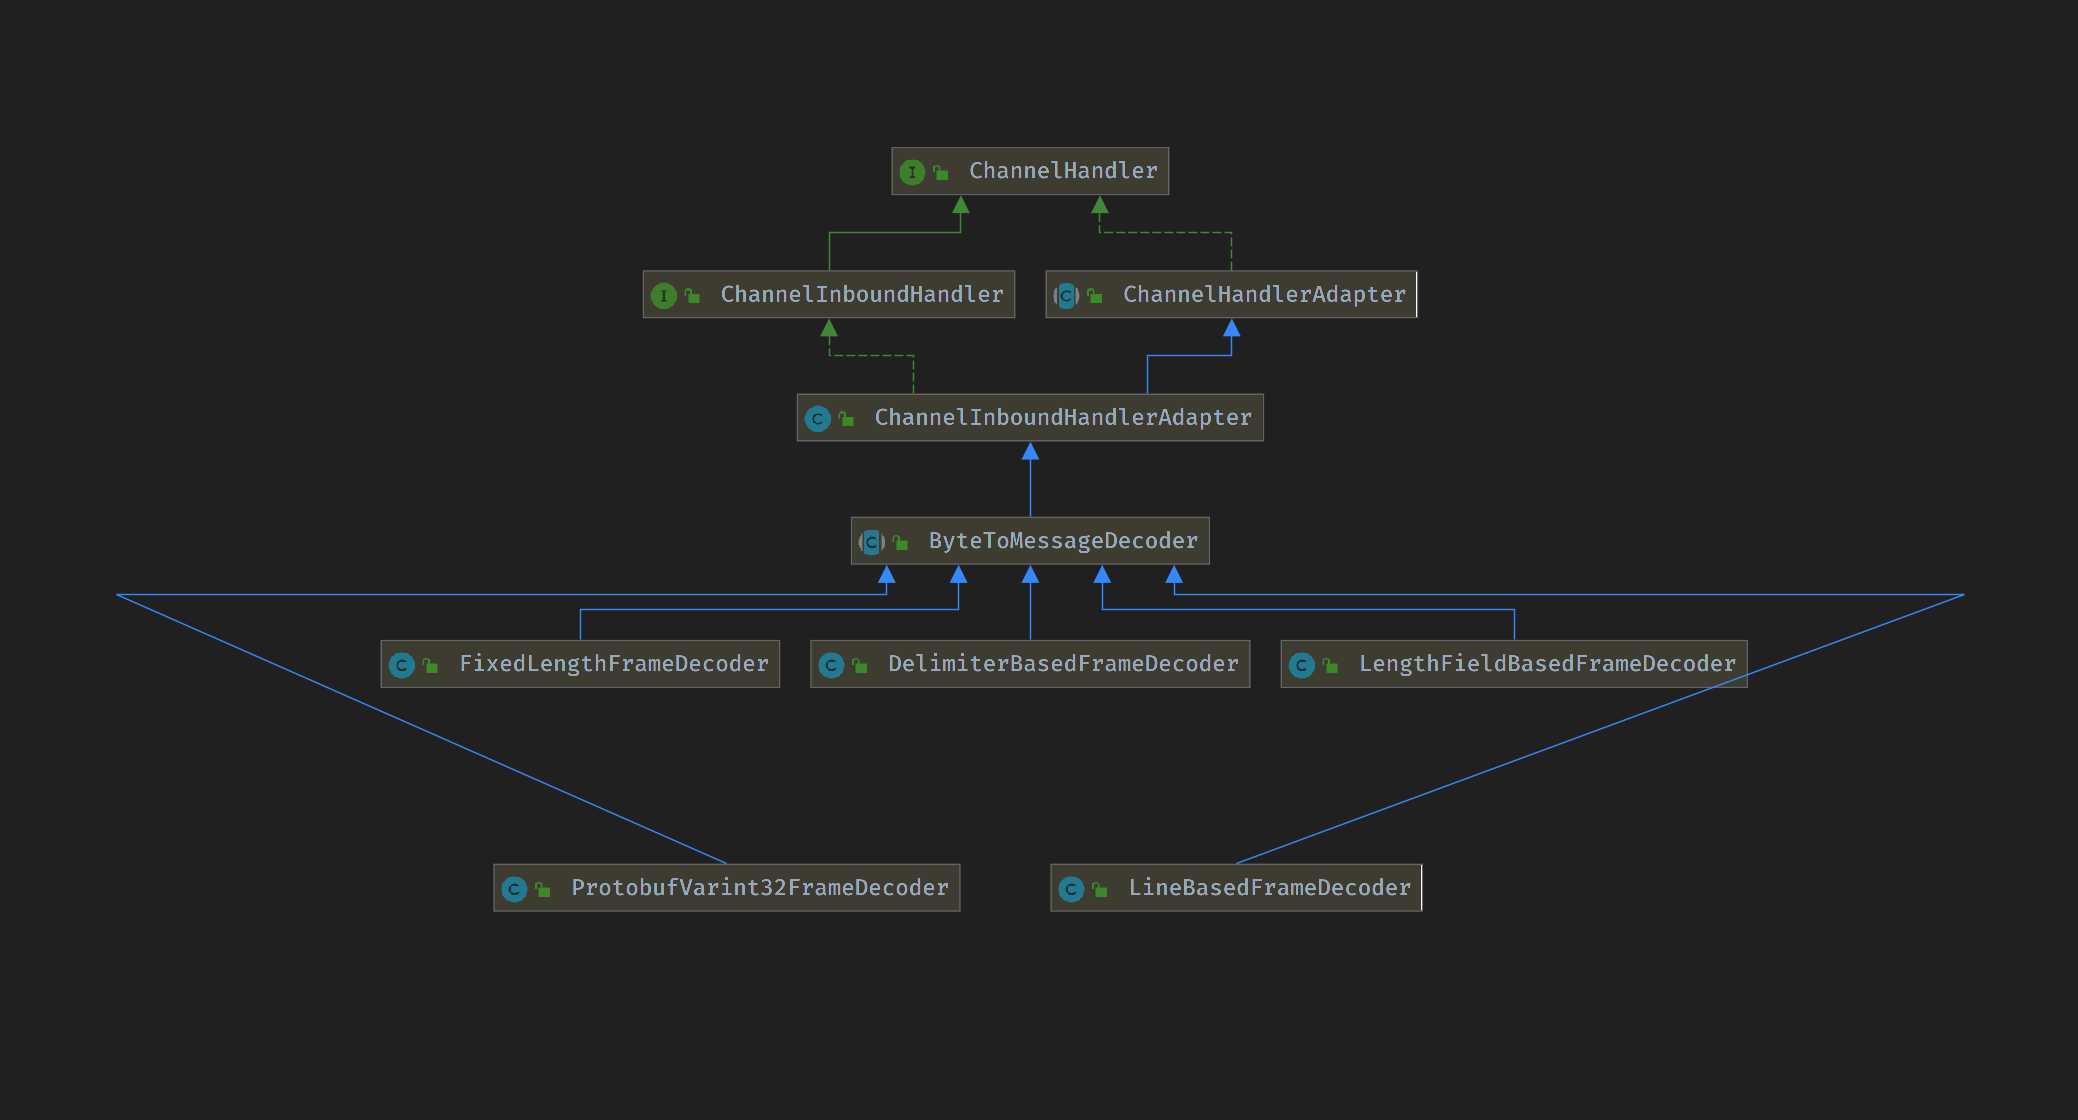2078x1120 pixels.
Task: Select the ChannelInboundHandler node
Action: coord(861,295)
